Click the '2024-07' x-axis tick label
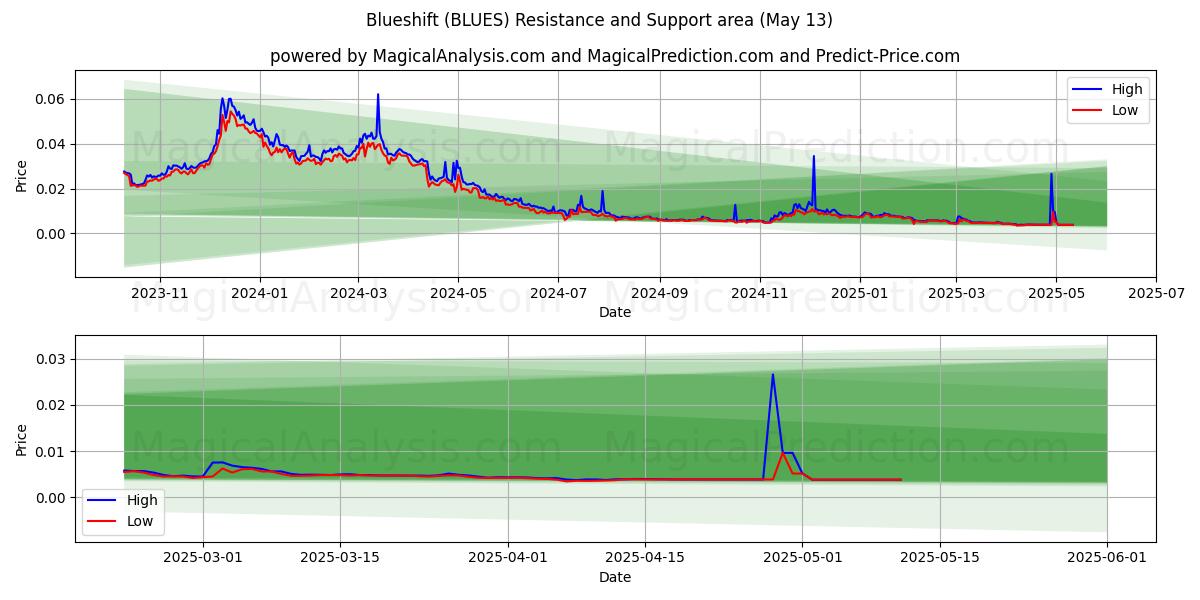This screenshot has width=1200, height=600. click(x=557, y=293)
